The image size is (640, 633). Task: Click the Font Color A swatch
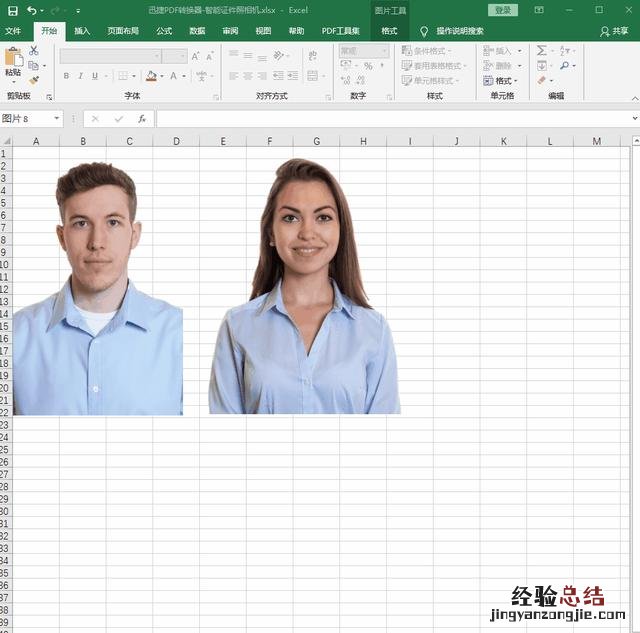tap(173, 76)
